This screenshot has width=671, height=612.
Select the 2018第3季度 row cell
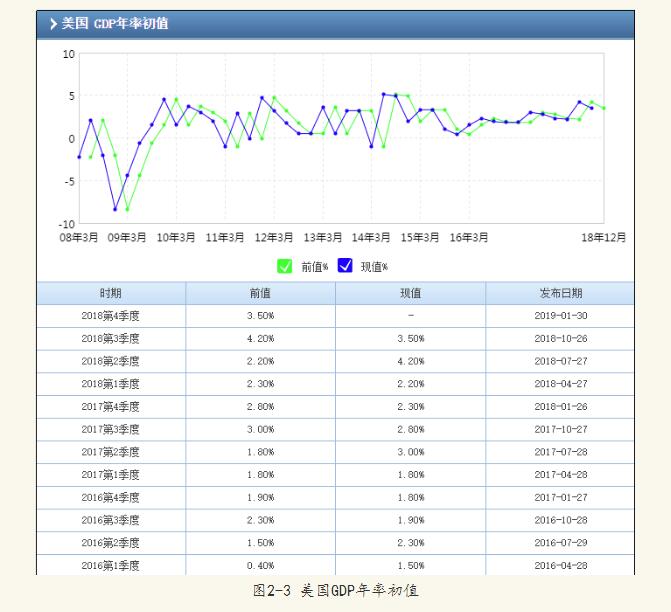(x=111, y=339)
